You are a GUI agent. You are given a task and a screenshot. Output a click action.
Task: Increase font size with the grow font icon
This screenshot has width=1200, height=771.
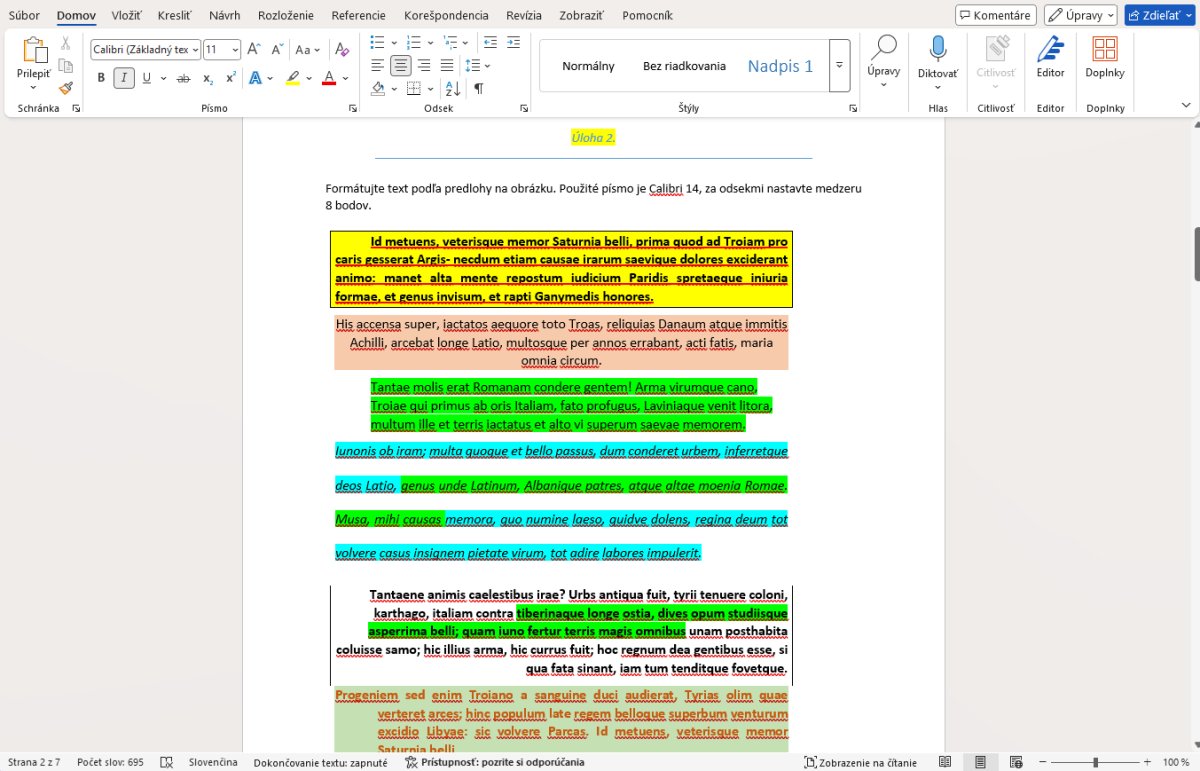click(x=253, y=50)
